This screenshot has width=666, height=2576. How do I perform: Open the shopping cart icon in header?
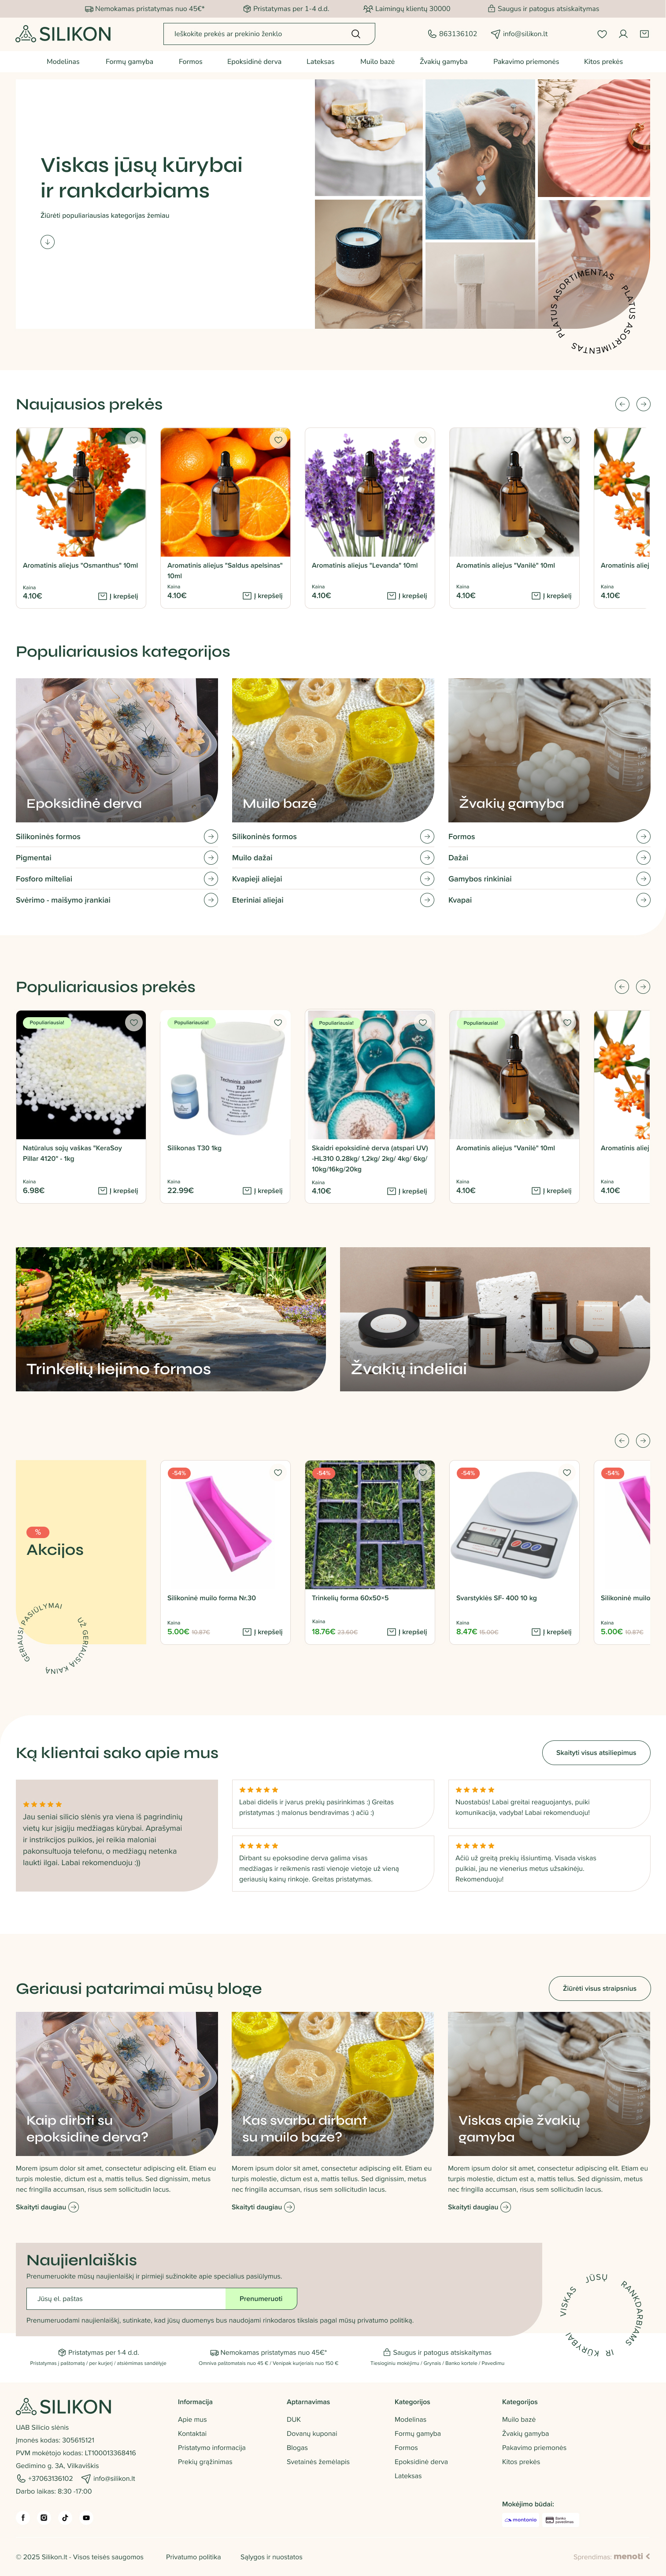[x=644, y=34]
